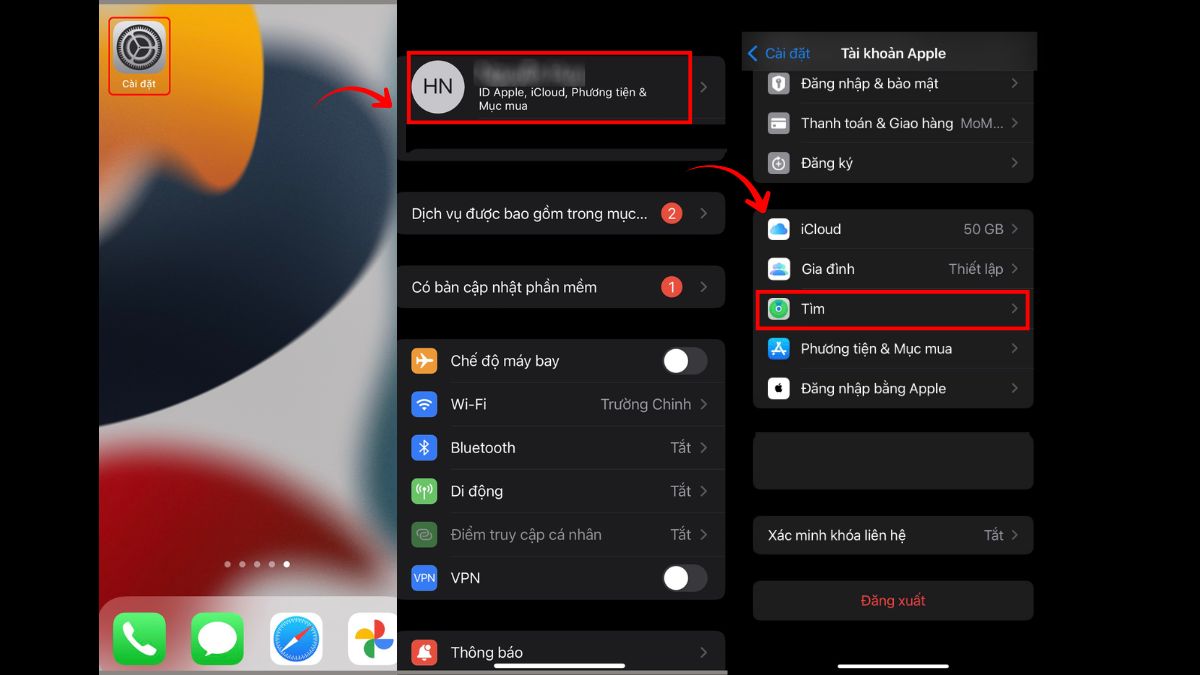Toggle Chế độ máy bay switch

tap(685, 361)
